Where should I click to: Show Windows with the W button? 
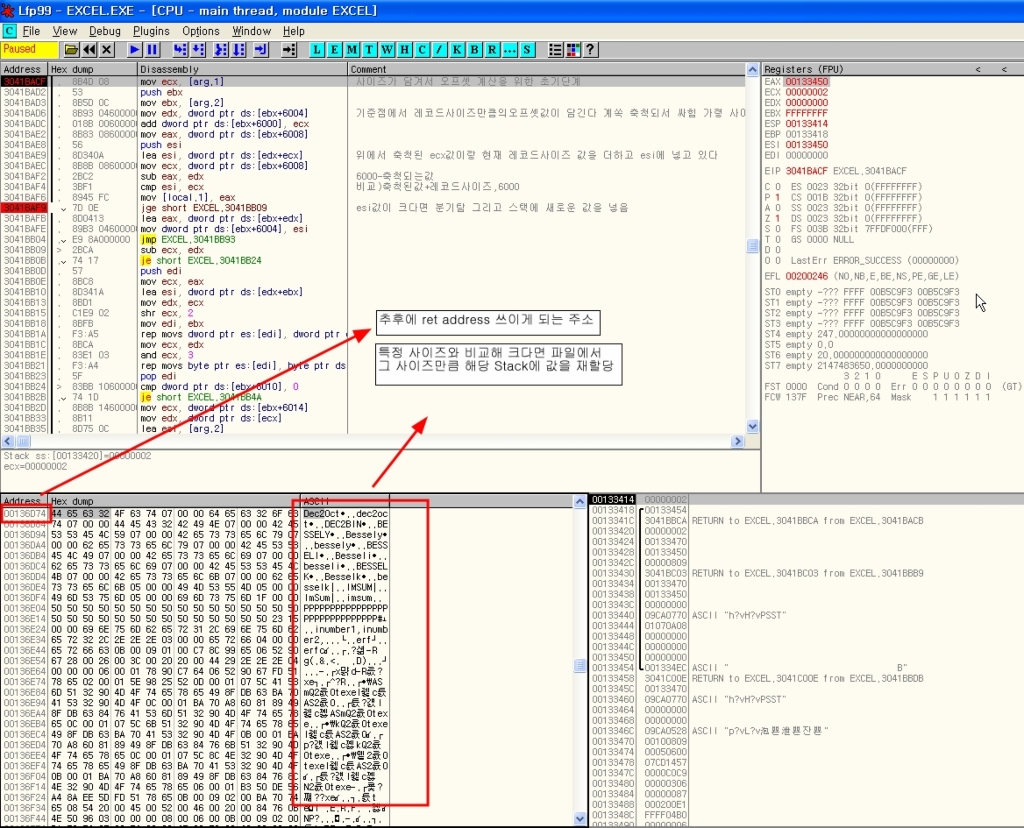[x=387, y=50]
